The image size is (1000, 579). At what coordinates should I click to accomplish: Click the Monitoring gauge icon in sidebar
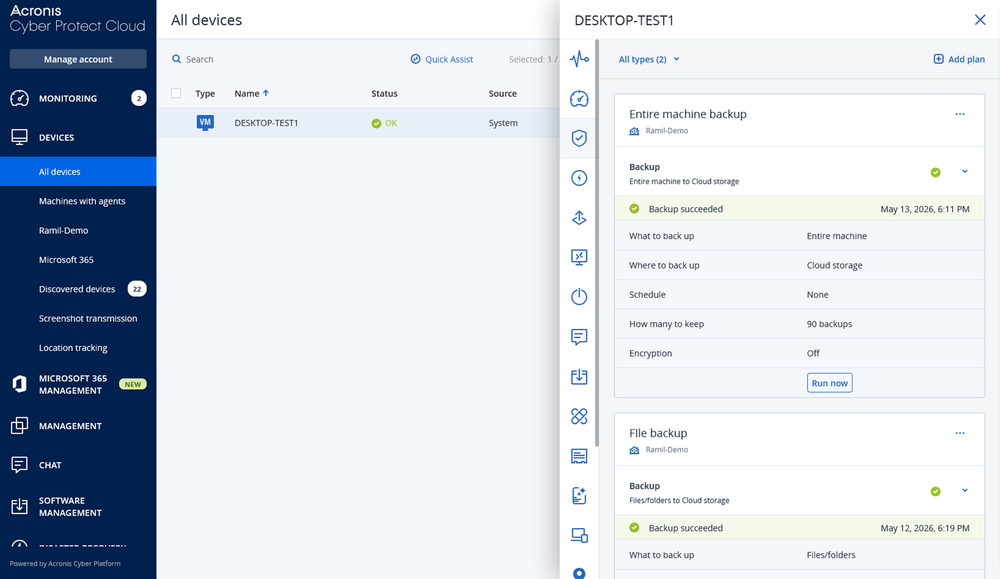pyautogui.click(x=19, y=98)
